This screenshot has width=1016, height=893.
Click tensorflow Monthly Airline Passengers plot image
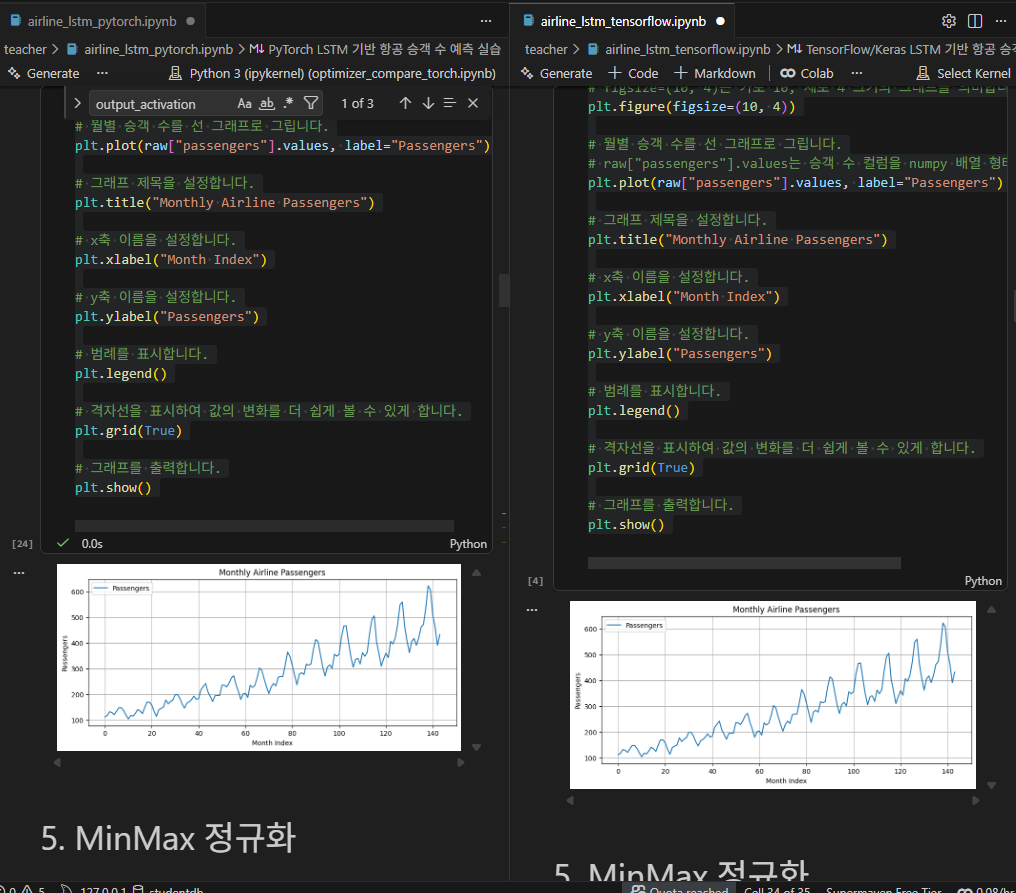click(772, 695)
